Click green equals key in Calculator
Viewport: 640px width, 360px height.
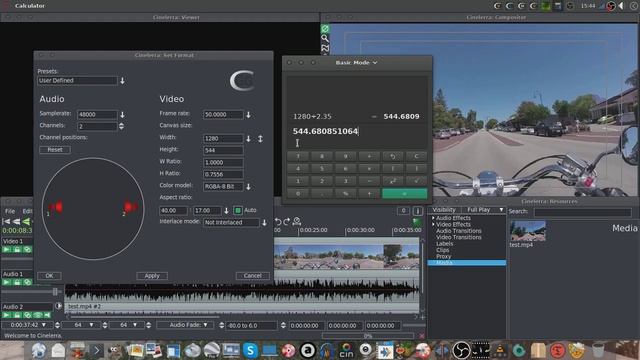tap(404, 193)
